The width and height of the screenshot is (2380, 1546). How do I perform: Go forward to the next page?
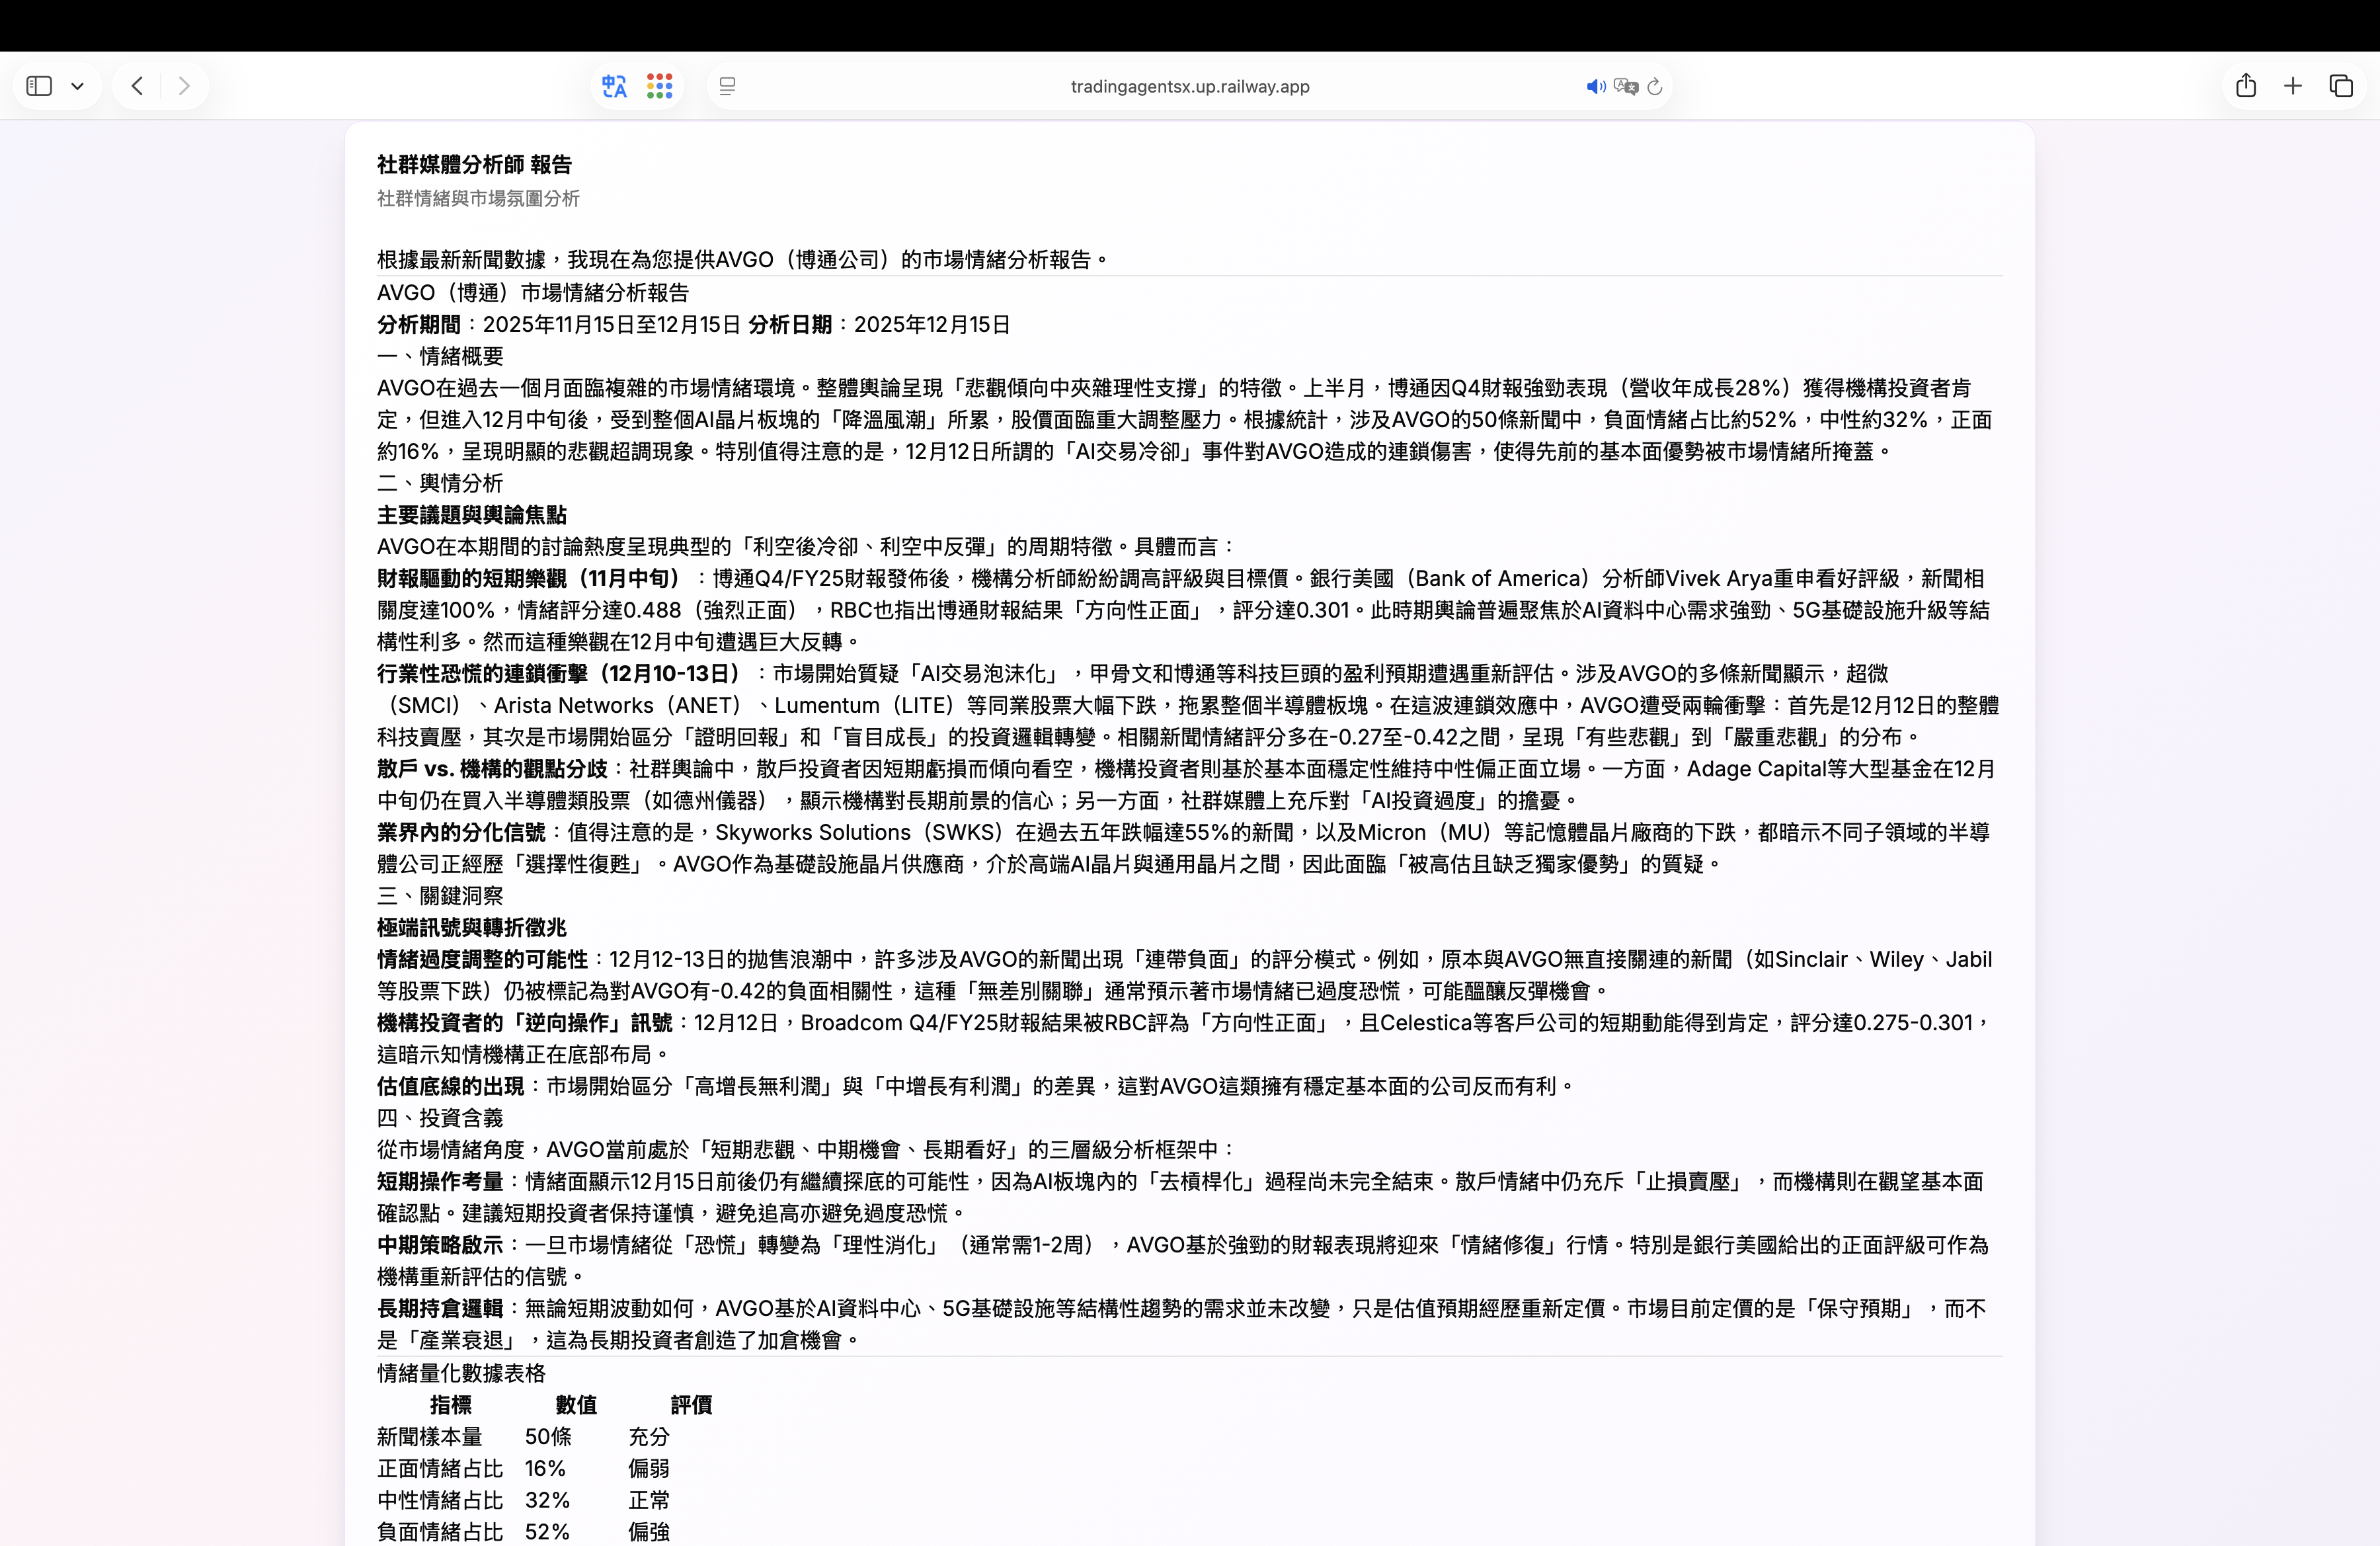tap(184, 86)
